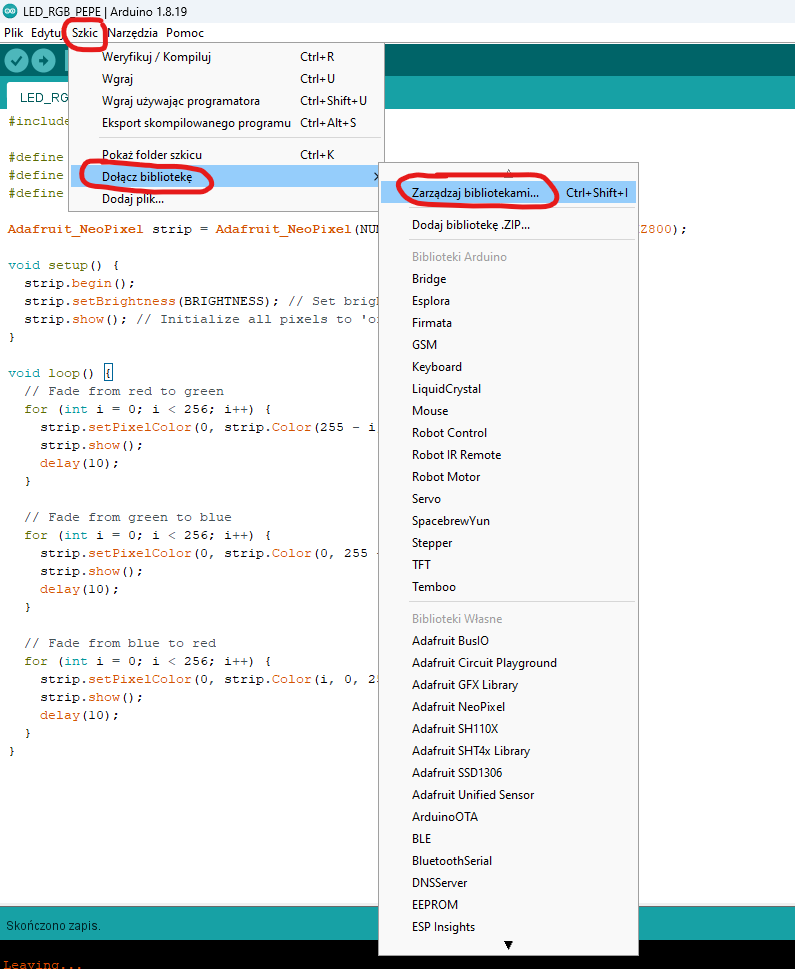Click the '// Fade from green to blue' comment
The height and width of the screenshot is (969, 795).
[x=128, y=517]
